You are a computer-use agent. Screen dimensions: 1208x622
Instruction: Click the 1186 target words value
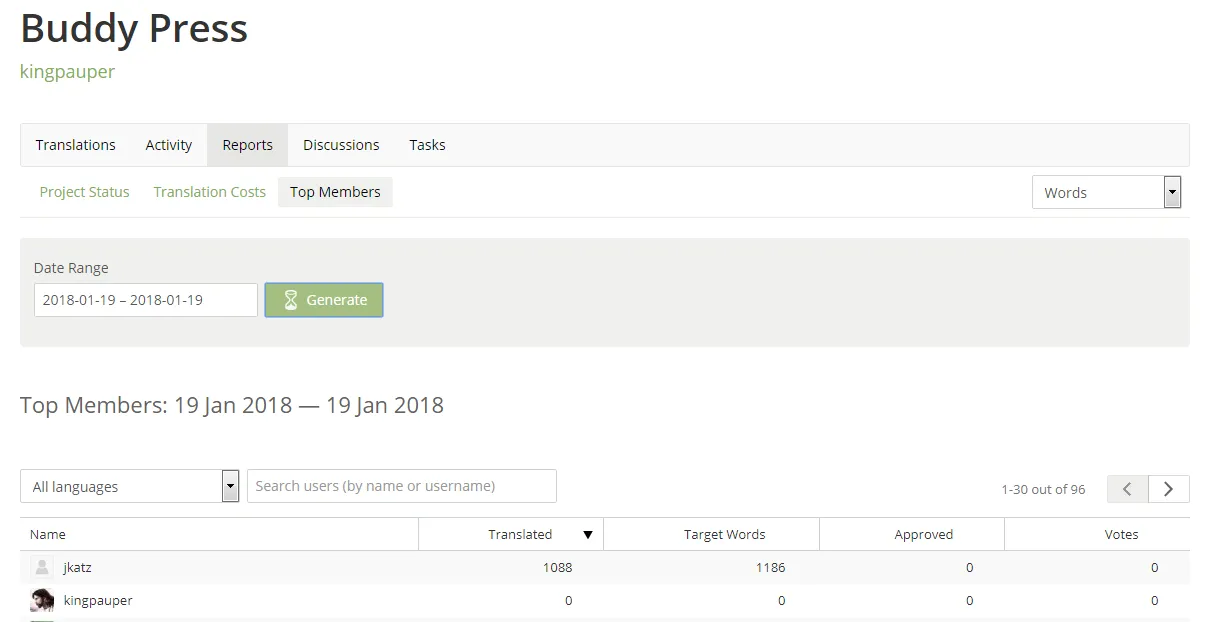[770, 567]
